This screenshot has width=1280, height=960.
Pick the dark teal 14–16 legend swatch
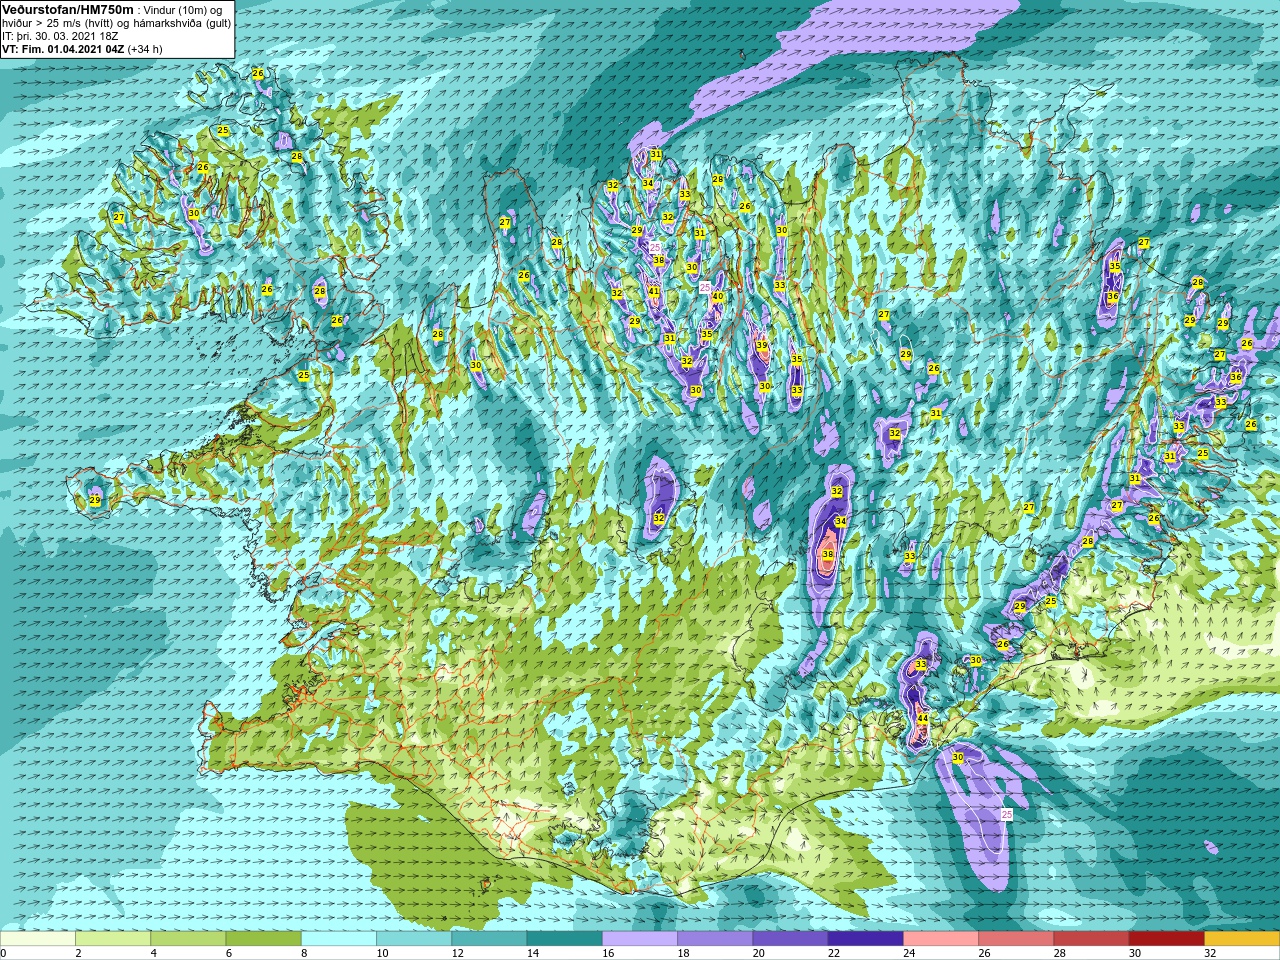tap(565, 939)
